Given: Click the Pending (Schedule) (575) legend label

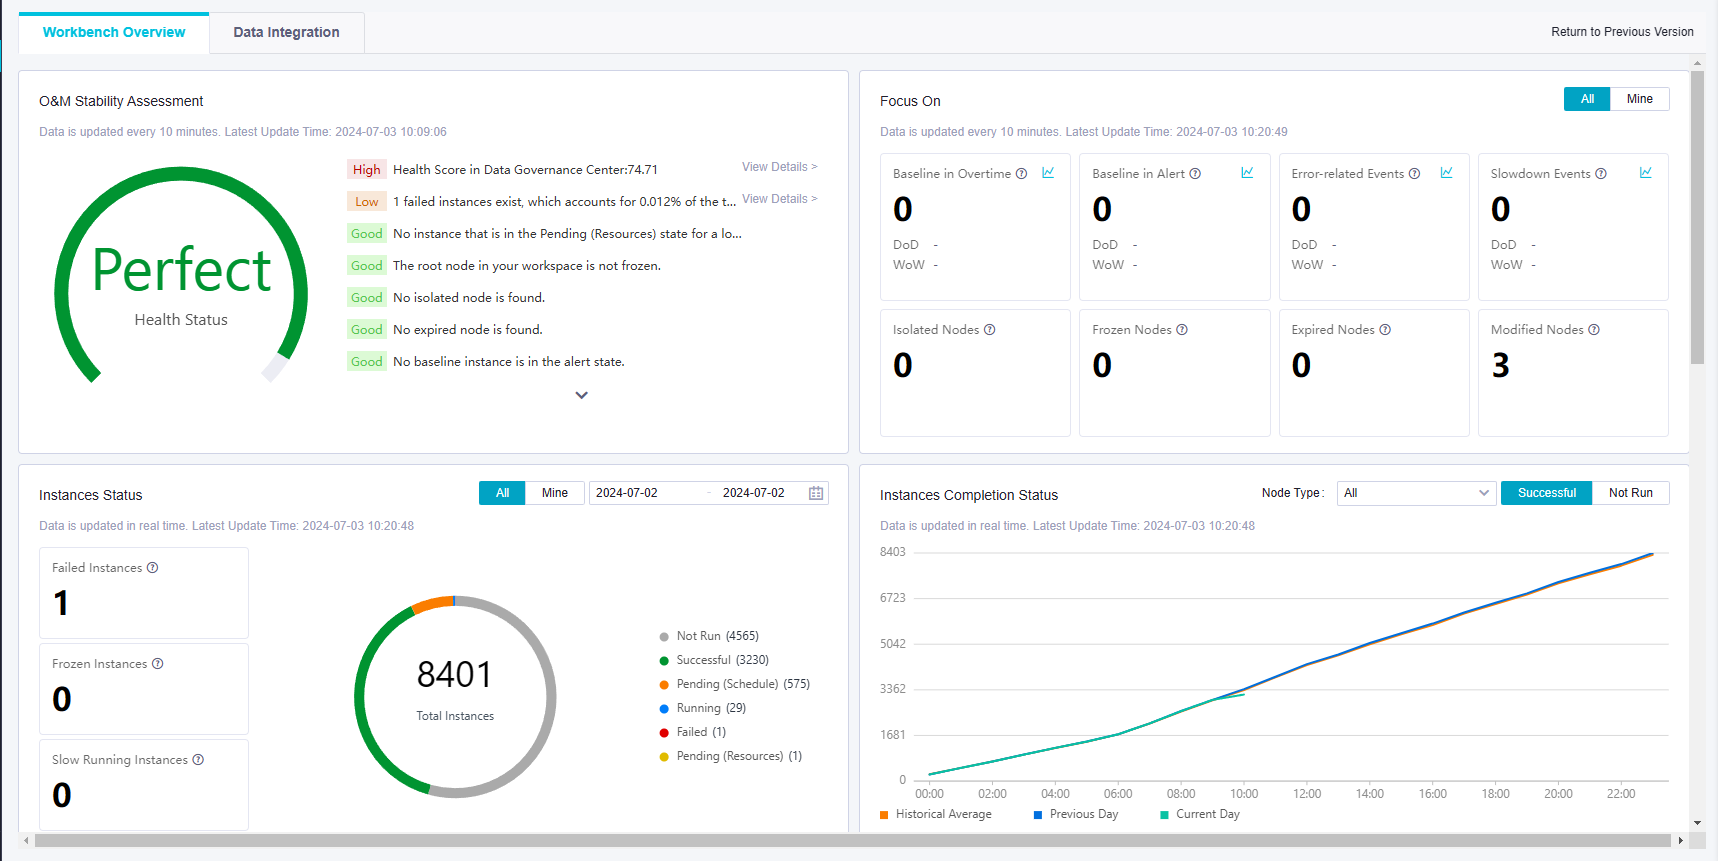Looking at the screenshot, I should 743,684.
